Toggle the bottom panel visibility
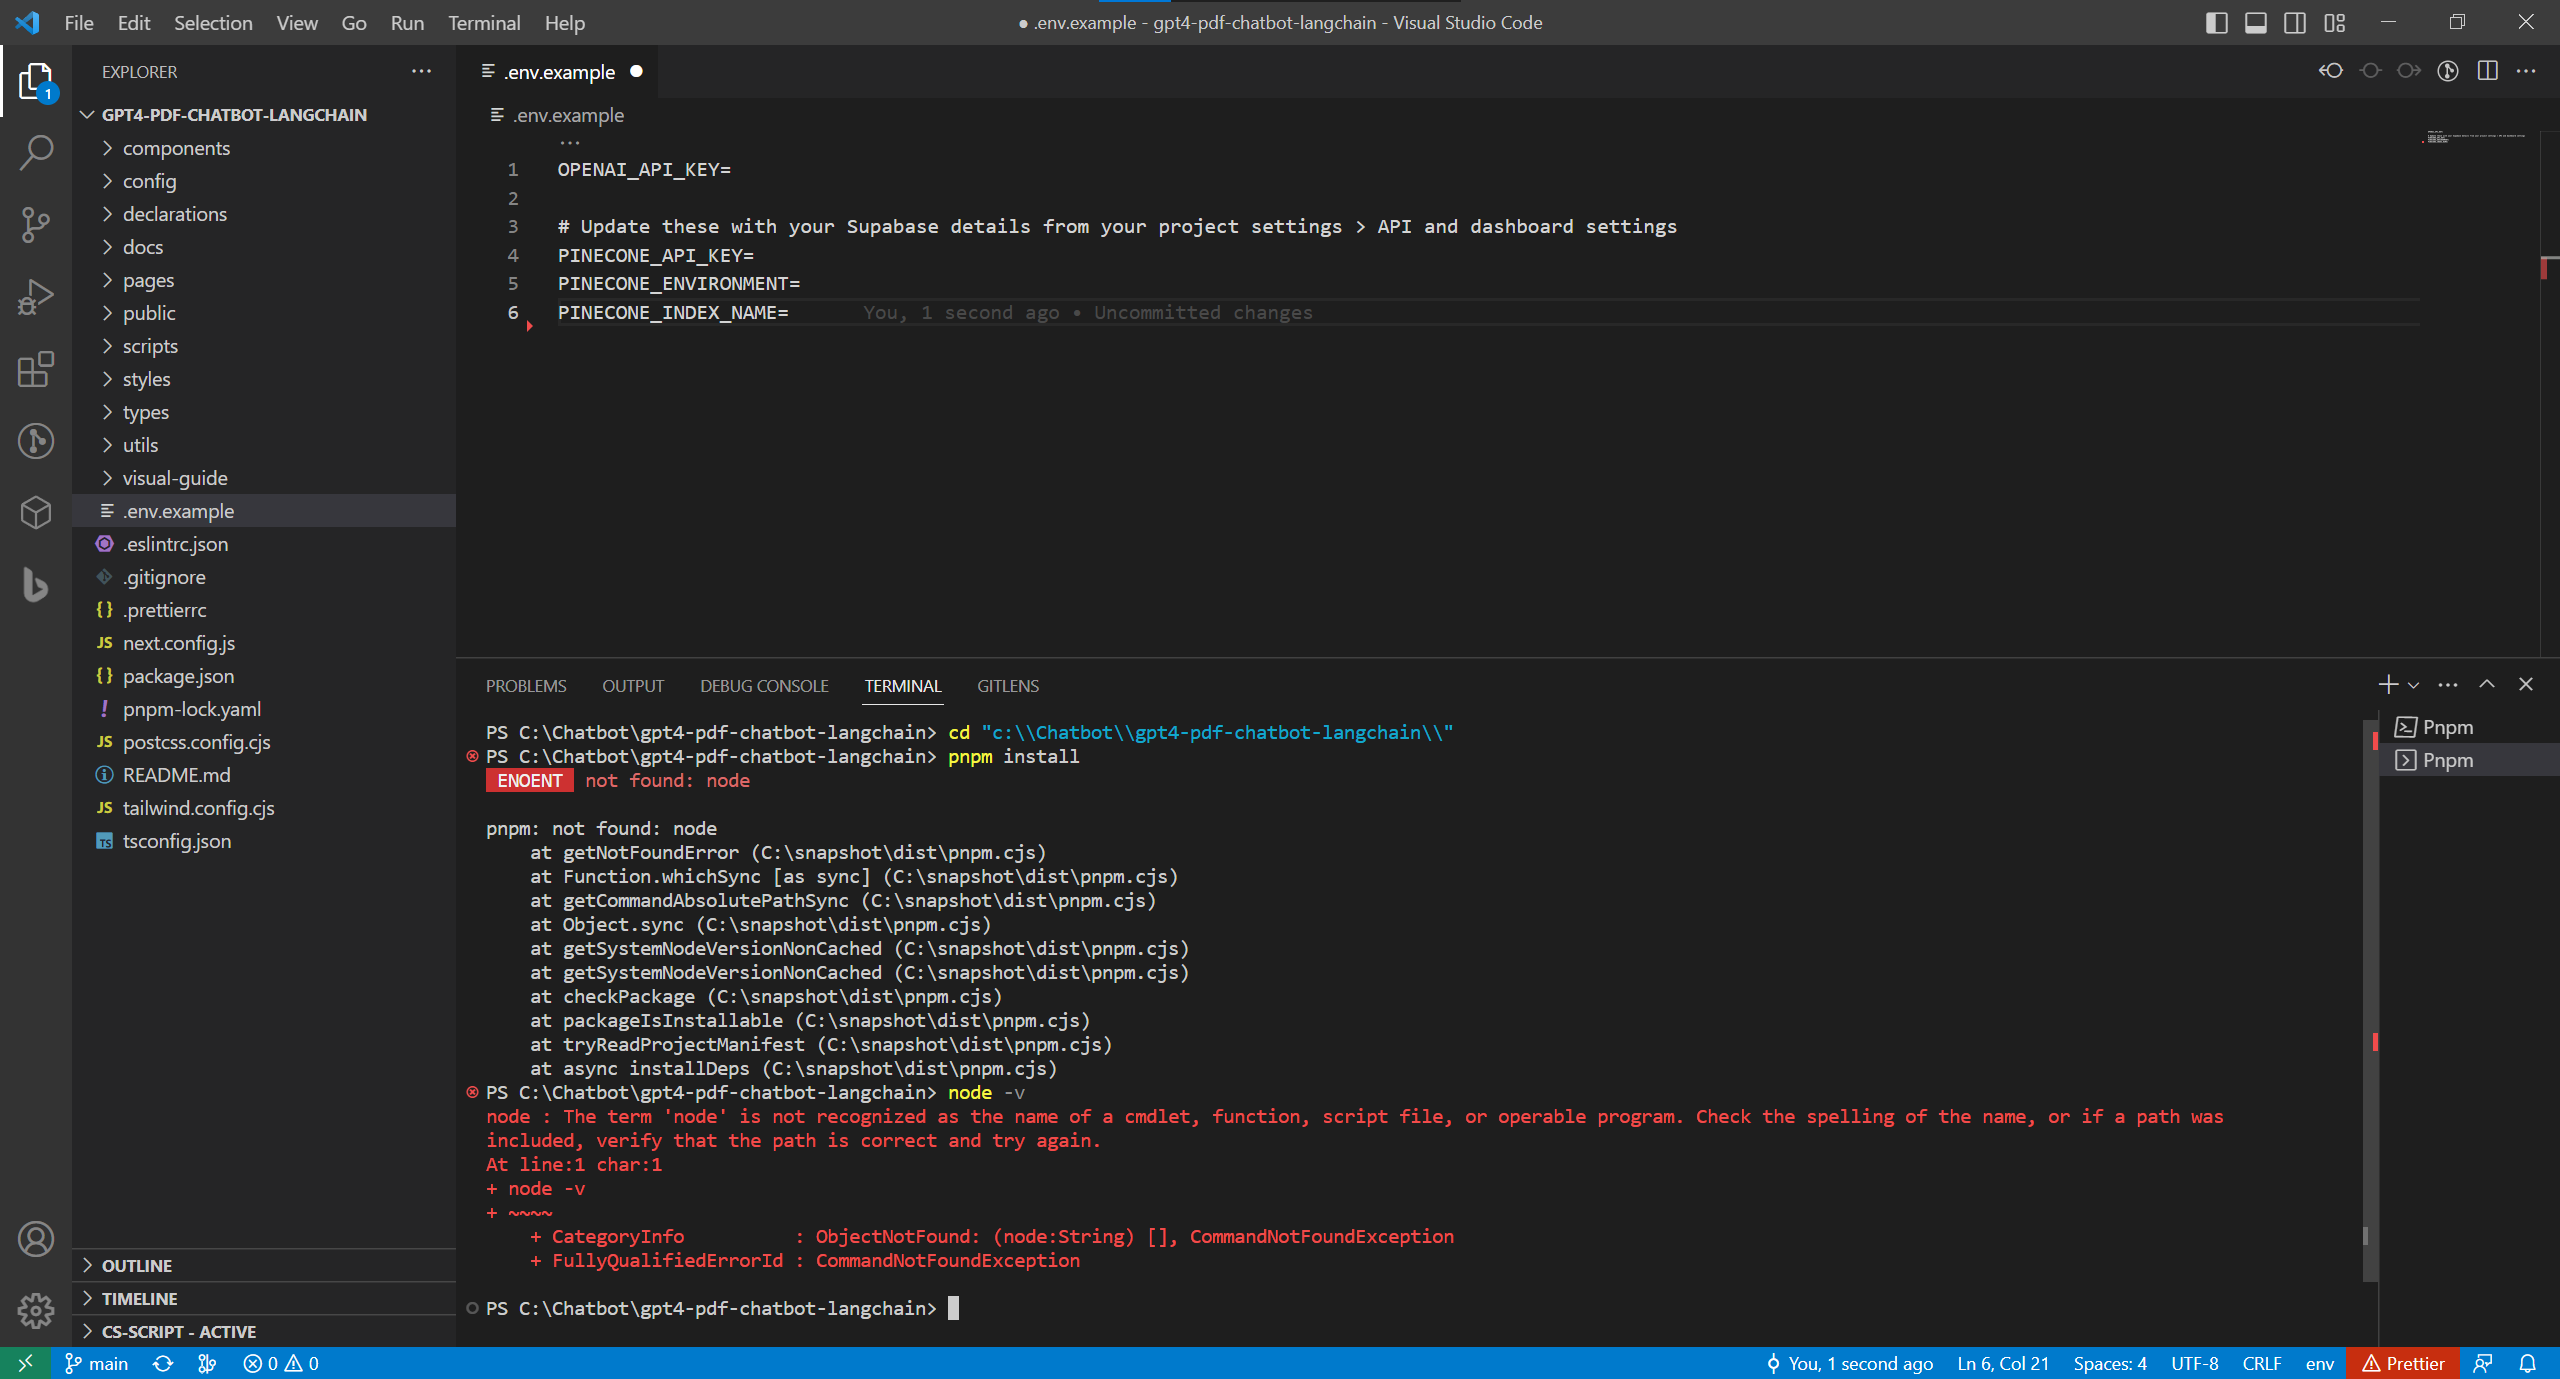The height and width of the screenshot is (1379, 2560). (2256, 22)
